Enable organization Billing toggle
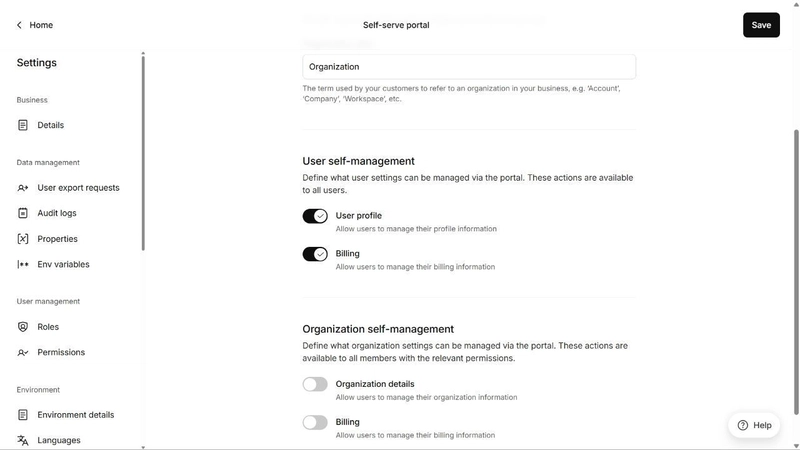This screenshot has width=800, height=450. click(315, 422)
